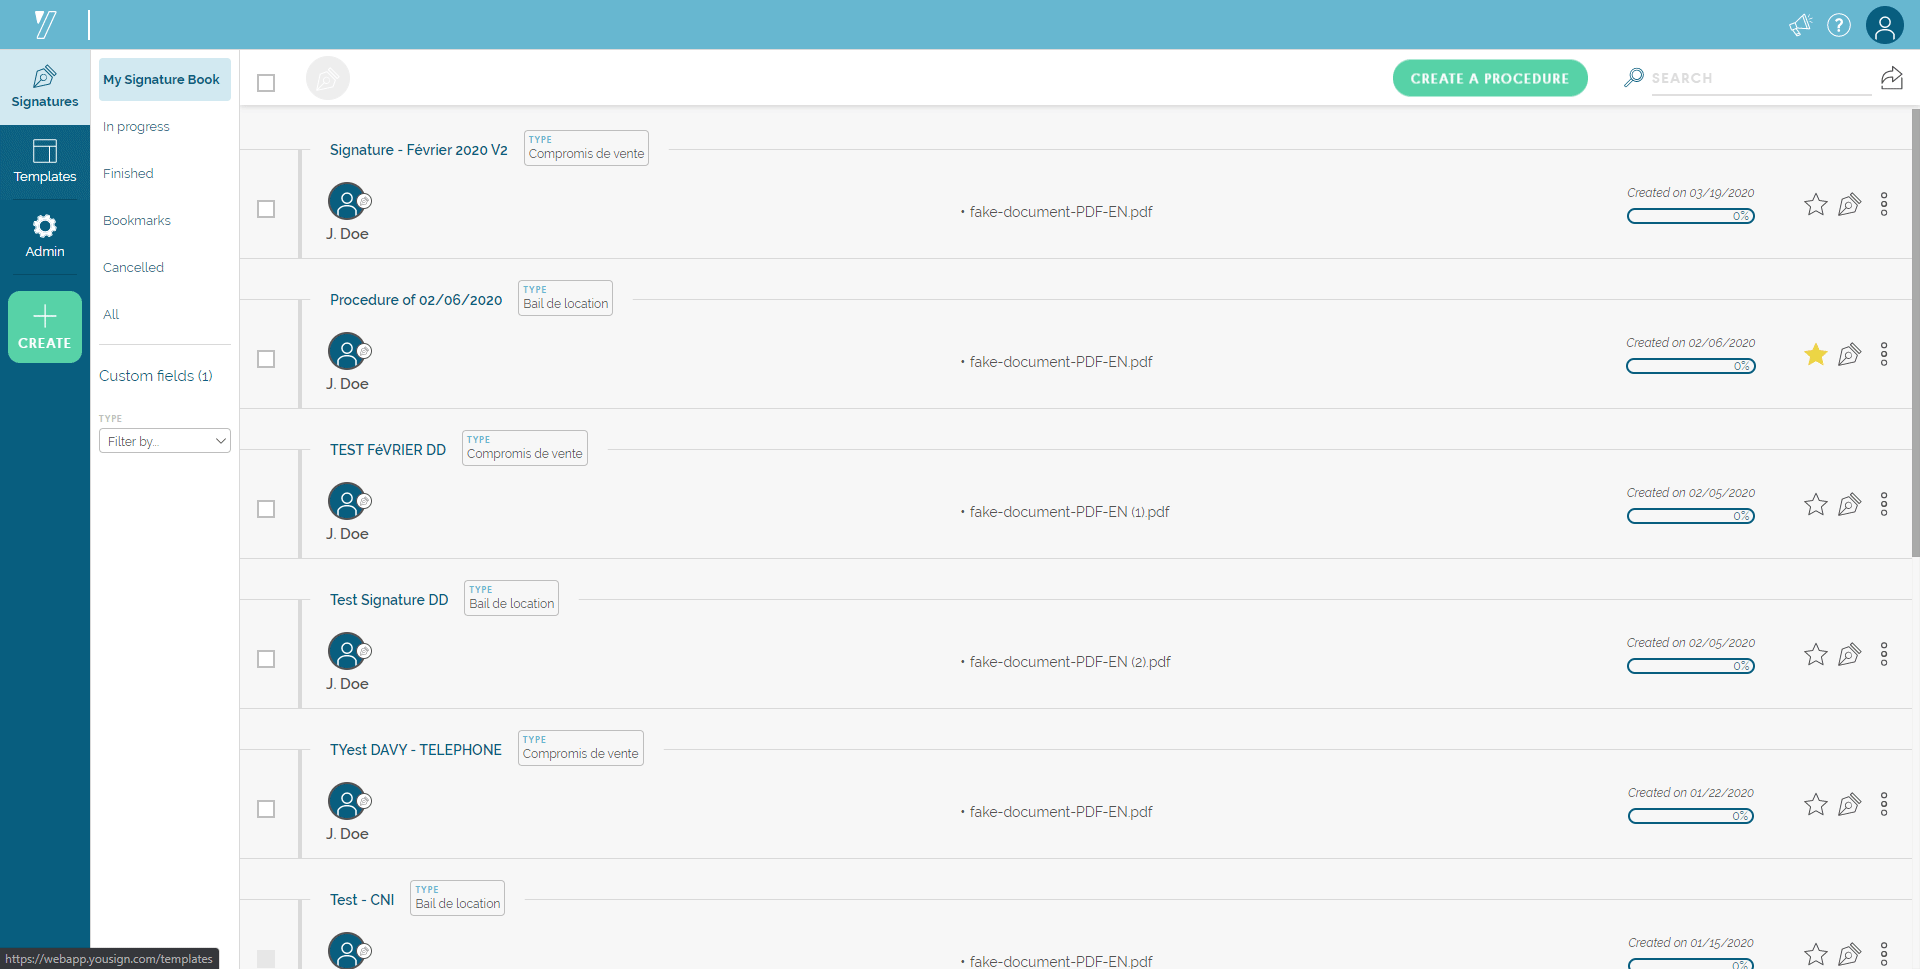Click the vertical scrollbar of the list

pos(1915,332)
